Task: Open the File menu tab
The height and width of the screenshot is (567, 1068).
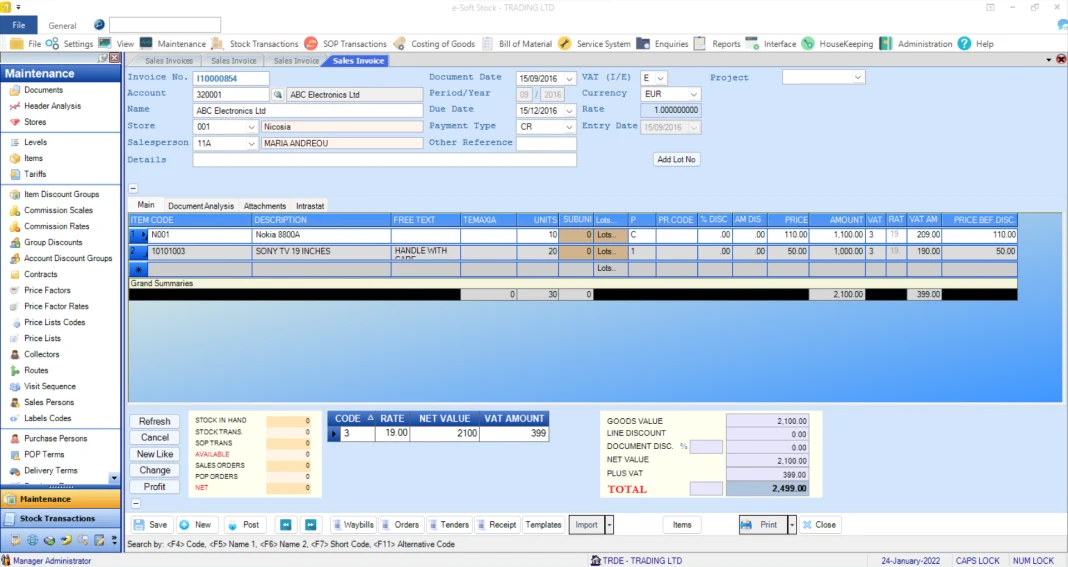Action: 18,25
